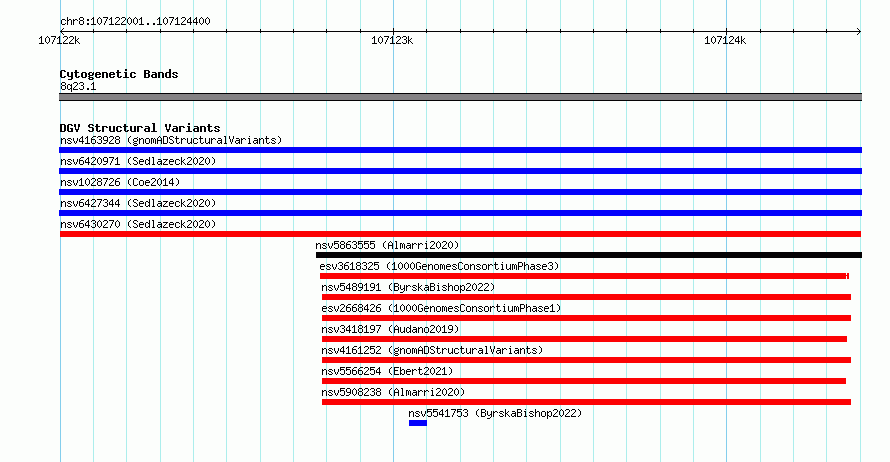Screen dimensions: 890x462
Task: Open nsv4161252 gnomADStructuralVariants label
Action: tap(432, 350)
